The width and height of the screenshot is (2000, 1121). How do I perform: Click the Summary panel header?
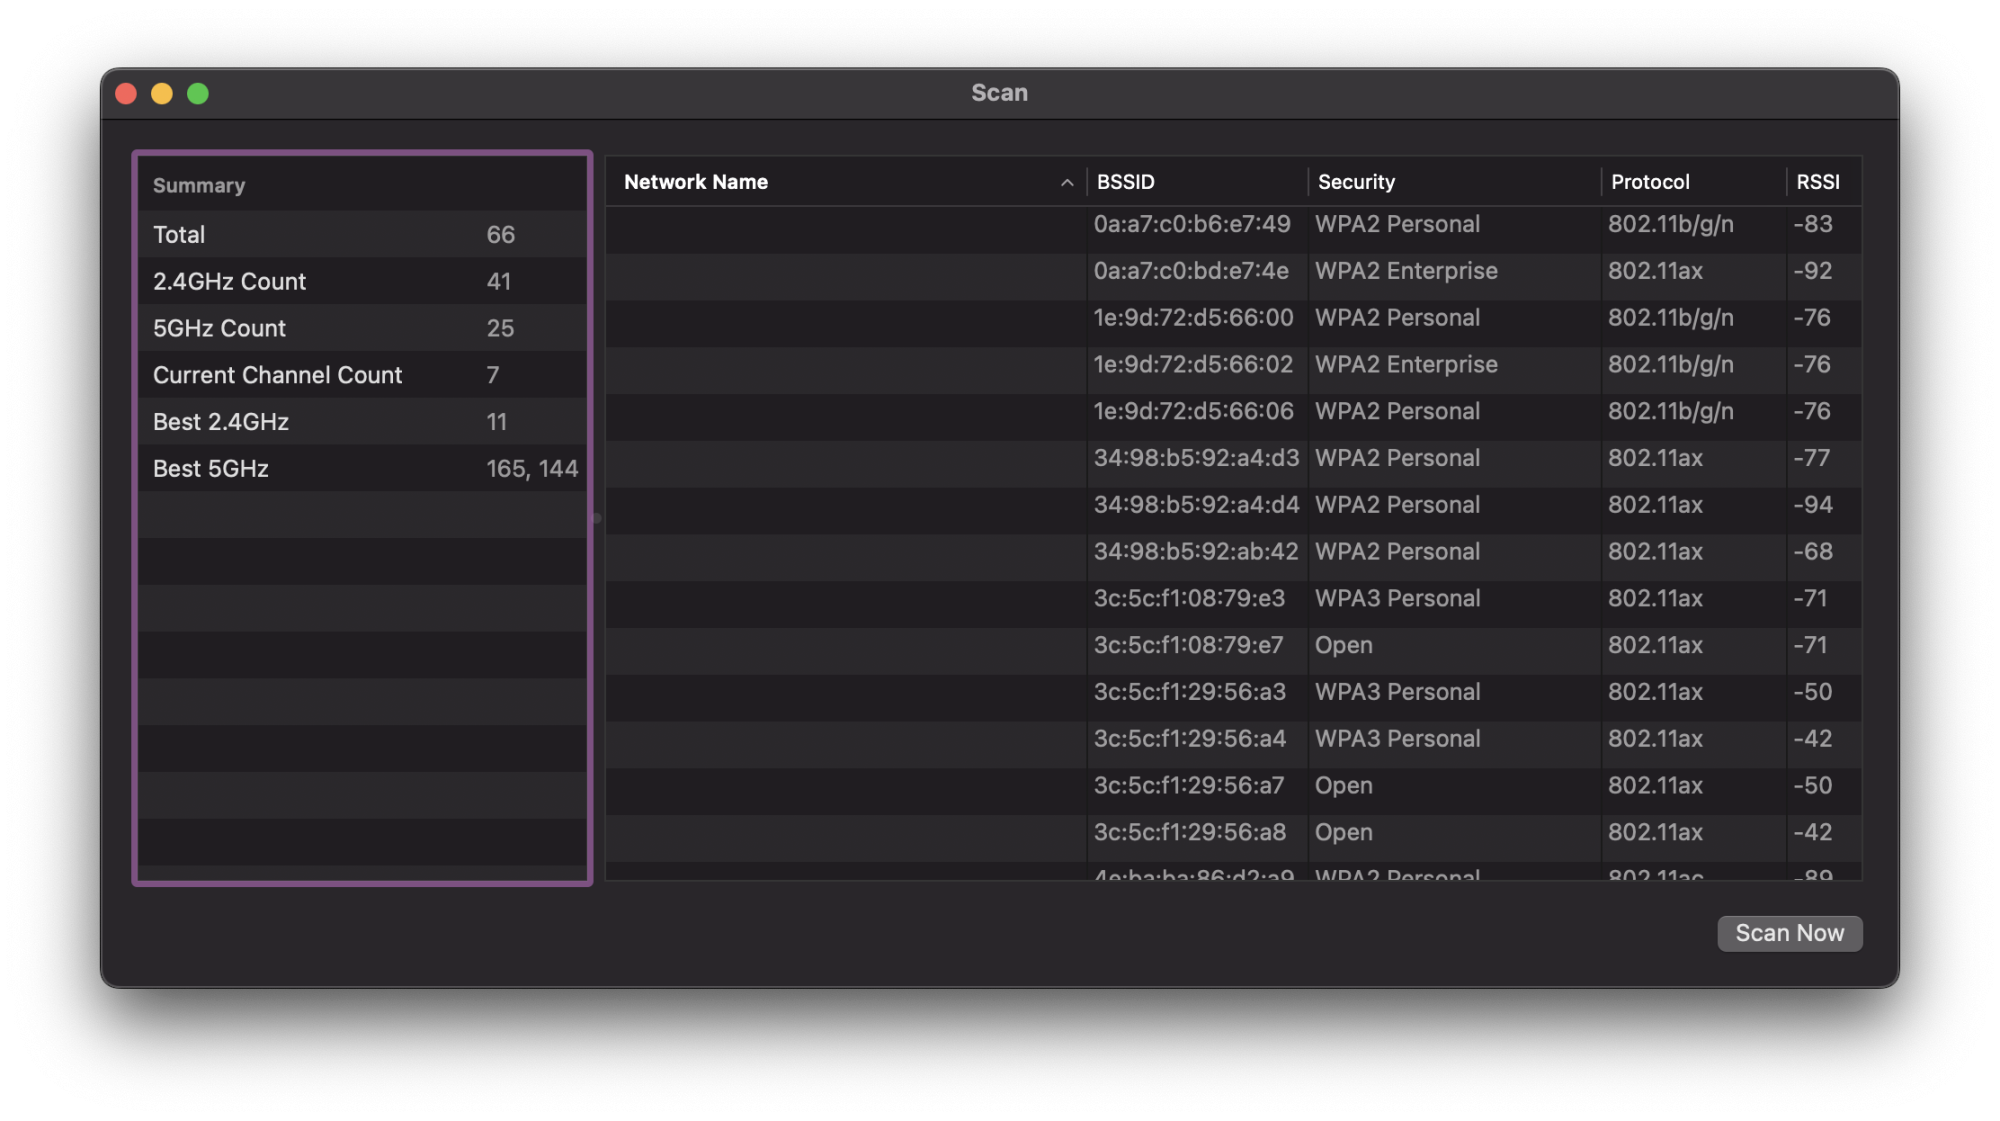coord(200,185)
